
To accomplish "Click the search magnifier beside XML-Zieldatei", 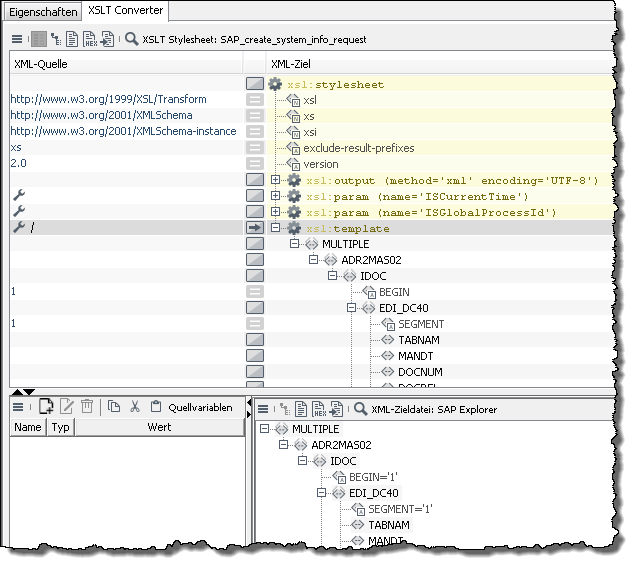I will (x=360, y=408).
